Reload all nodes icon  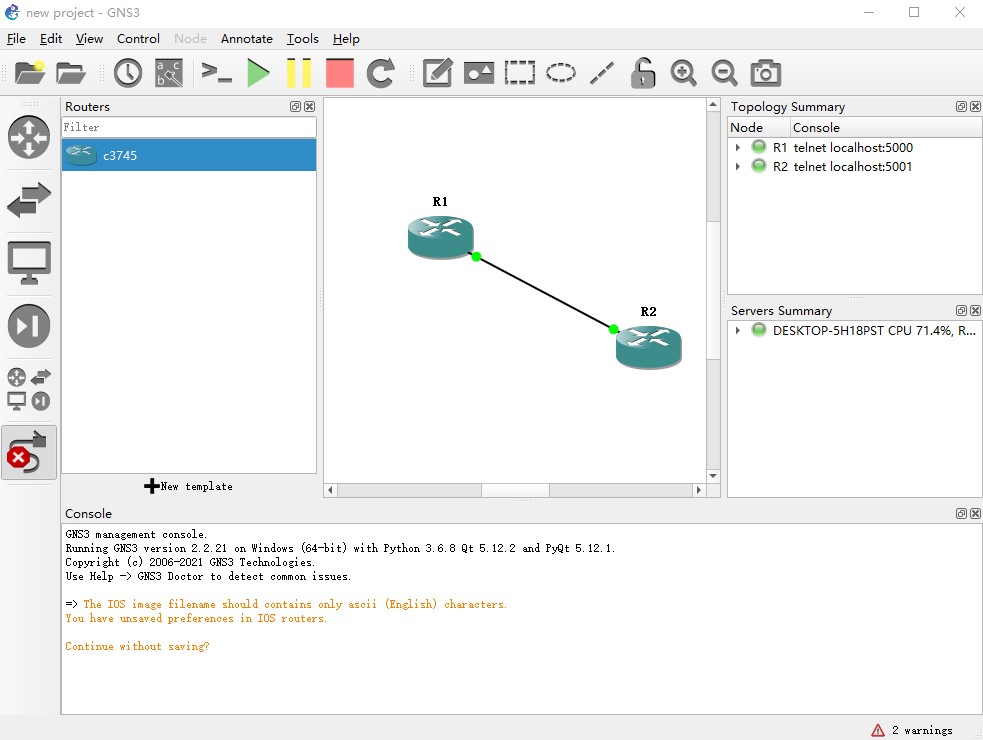pyautogui.click(x=381, y=73)
